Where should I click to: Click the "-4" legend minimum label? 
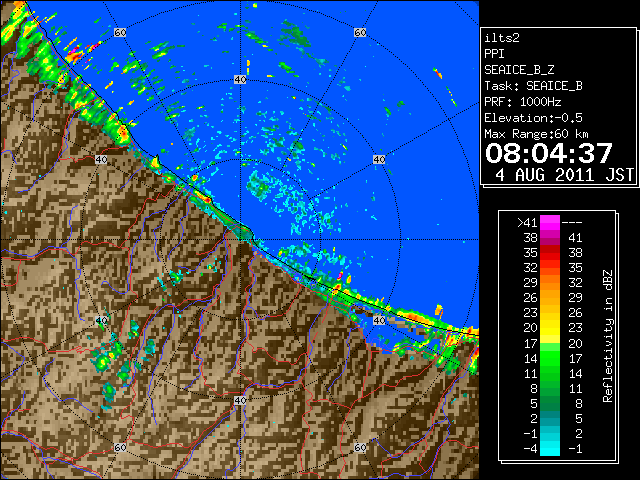[x=530, y=449]
